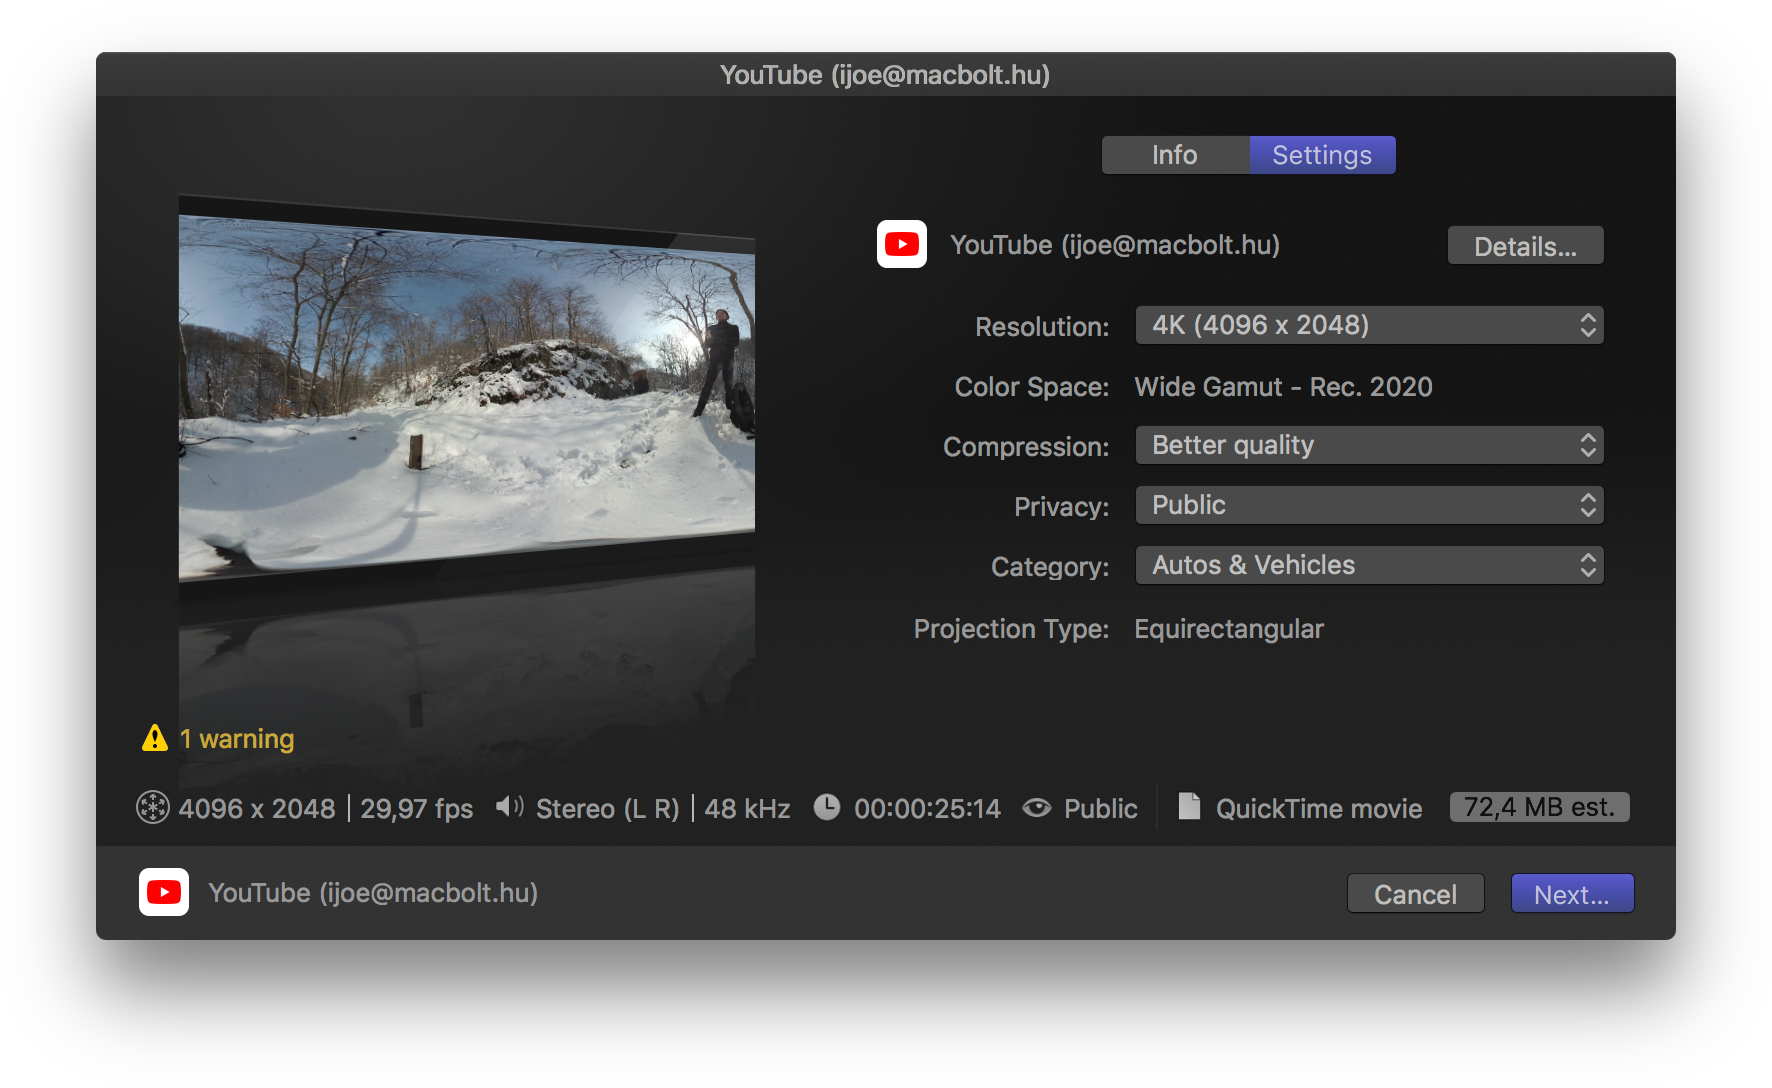The image size is (1772, 1088).
Task: Click the document icon beside QuickTime movie
Action: pos(1189,806)
